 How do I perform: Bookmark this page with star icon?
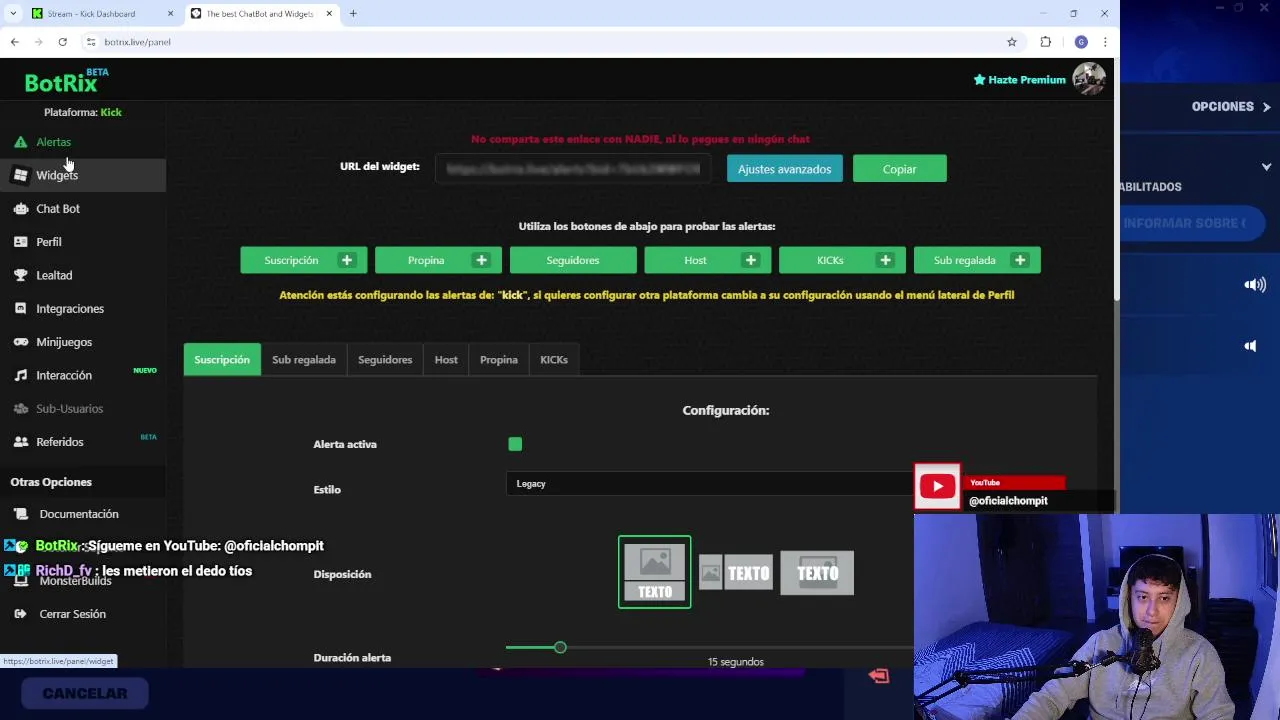click(x=1012, y=42)
